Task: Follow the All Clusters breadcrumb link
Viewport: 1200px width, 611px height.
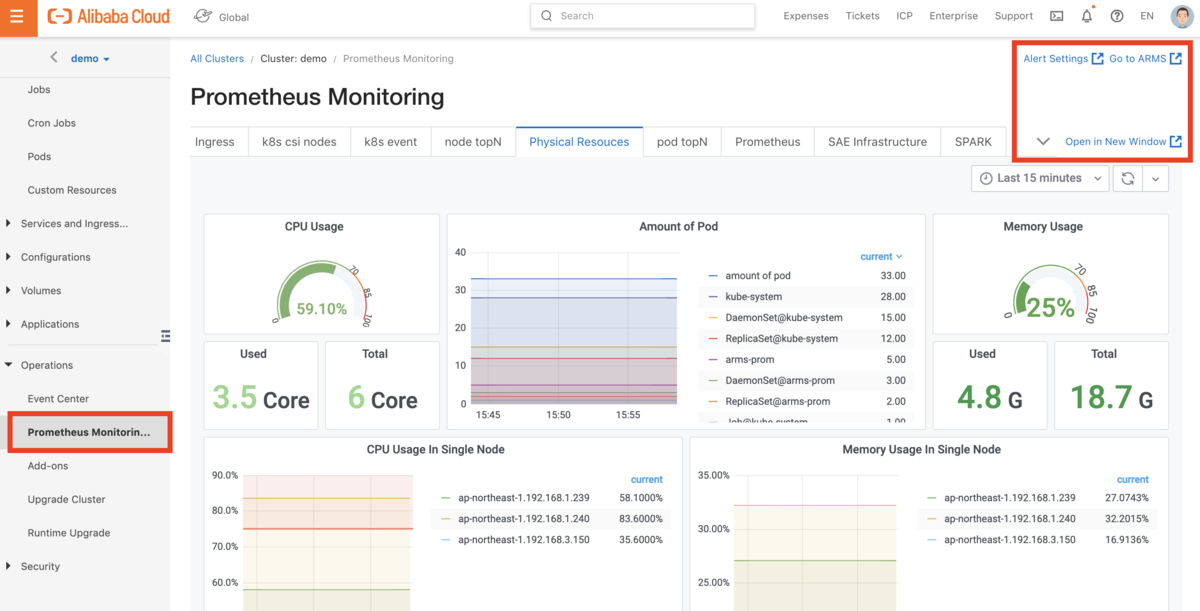Action: click(217, 58)
